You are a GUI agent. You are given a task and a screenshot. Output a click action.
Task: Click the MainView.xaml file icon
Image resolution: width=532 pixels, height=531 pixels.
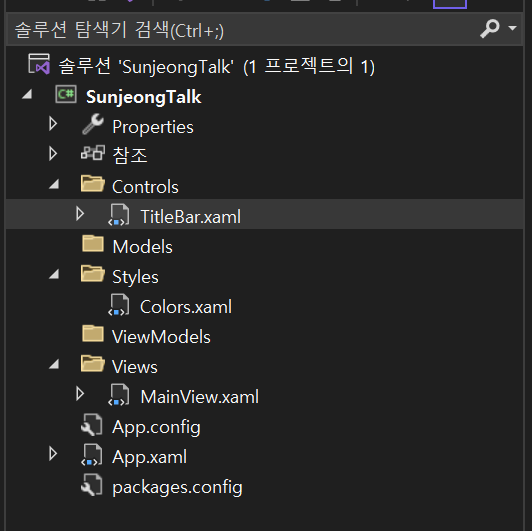(119, 395)
